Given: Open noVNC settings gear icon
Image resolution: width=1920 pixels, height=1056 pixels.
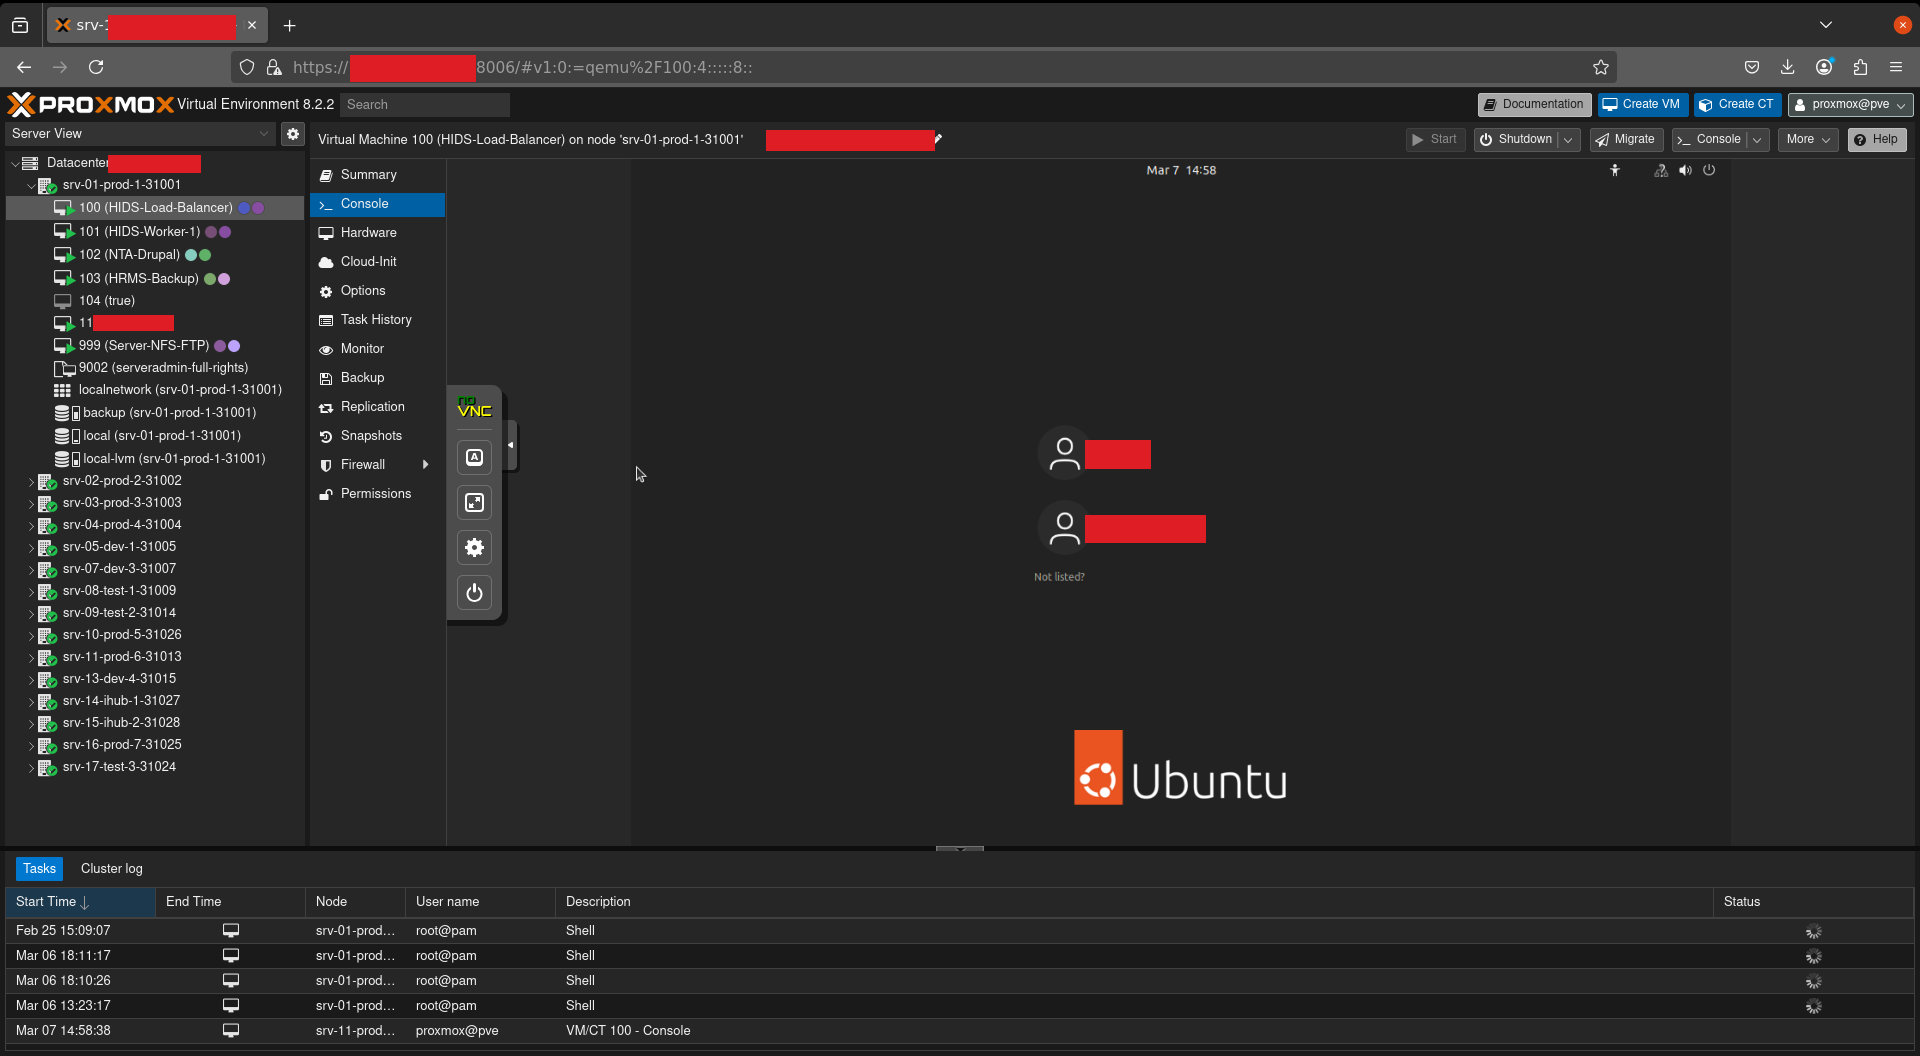Looking at the screenshot, I should tap(474, 548).
